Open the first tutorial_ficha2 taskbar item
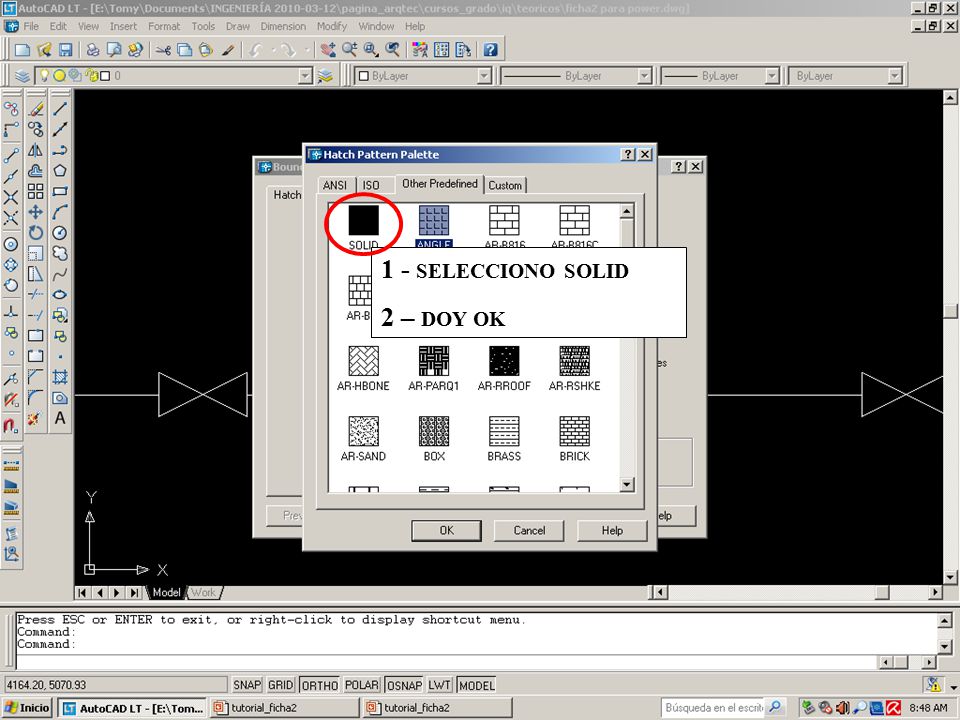 284,708
